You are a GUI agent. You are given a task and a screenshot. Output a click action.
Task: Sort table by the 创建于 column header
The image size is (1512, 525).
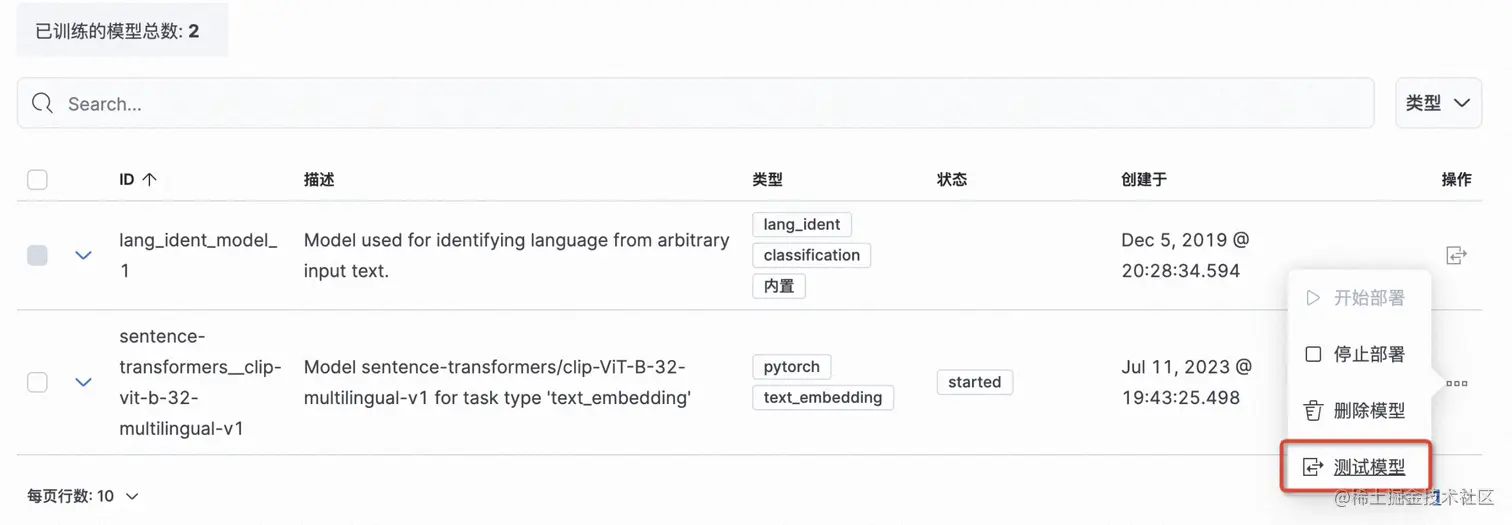(1144, 180)
